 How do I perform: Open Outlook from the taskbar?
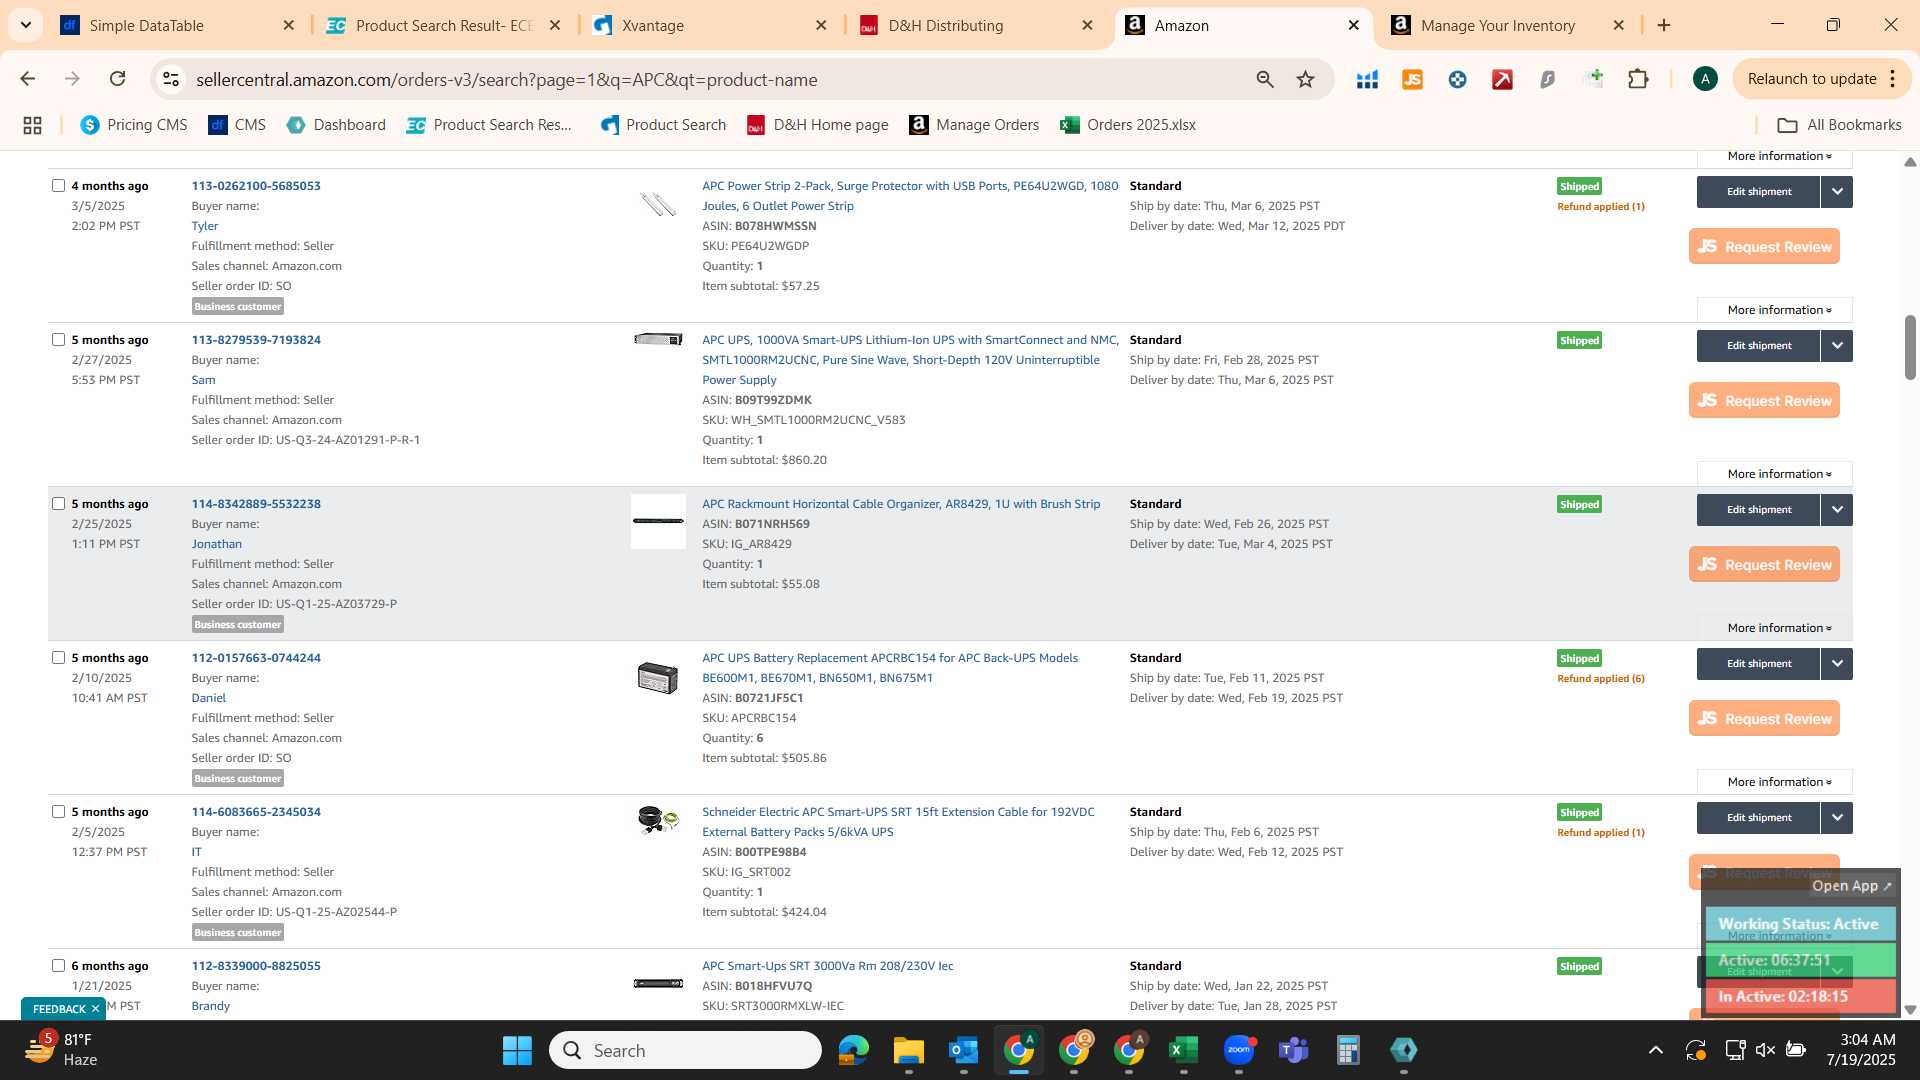[x=963, y=1050]
